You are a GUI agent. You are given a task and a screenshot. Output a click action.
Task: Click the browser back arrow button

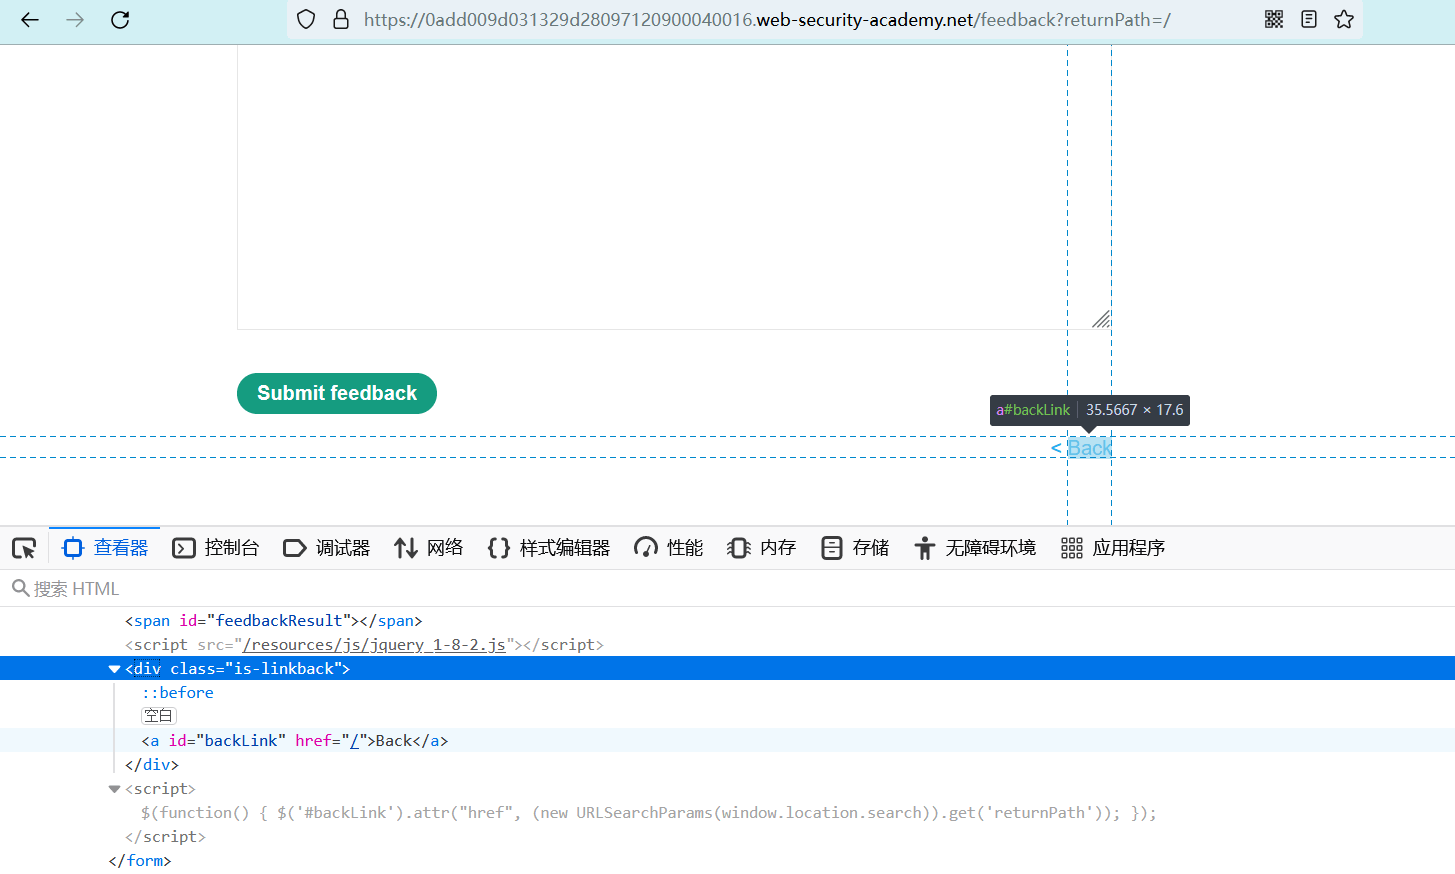tap(30, 20)
